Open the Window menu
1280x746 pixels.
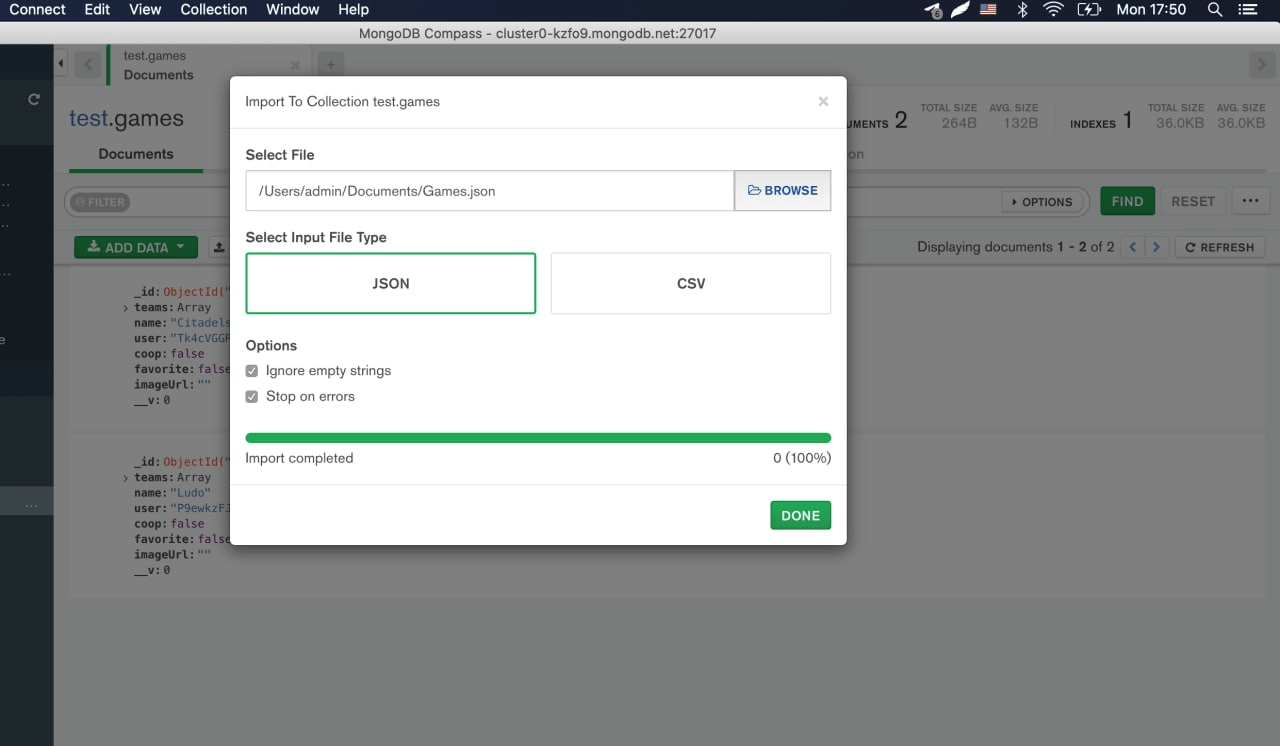click(293, 10)
